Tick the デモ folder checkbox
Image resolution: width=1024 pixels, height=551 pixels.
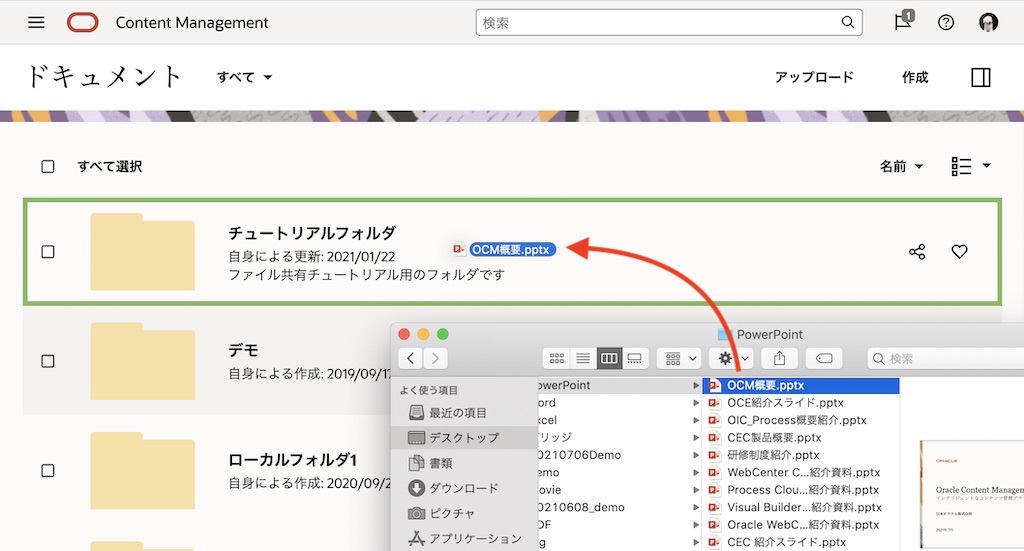coord(48,360)
